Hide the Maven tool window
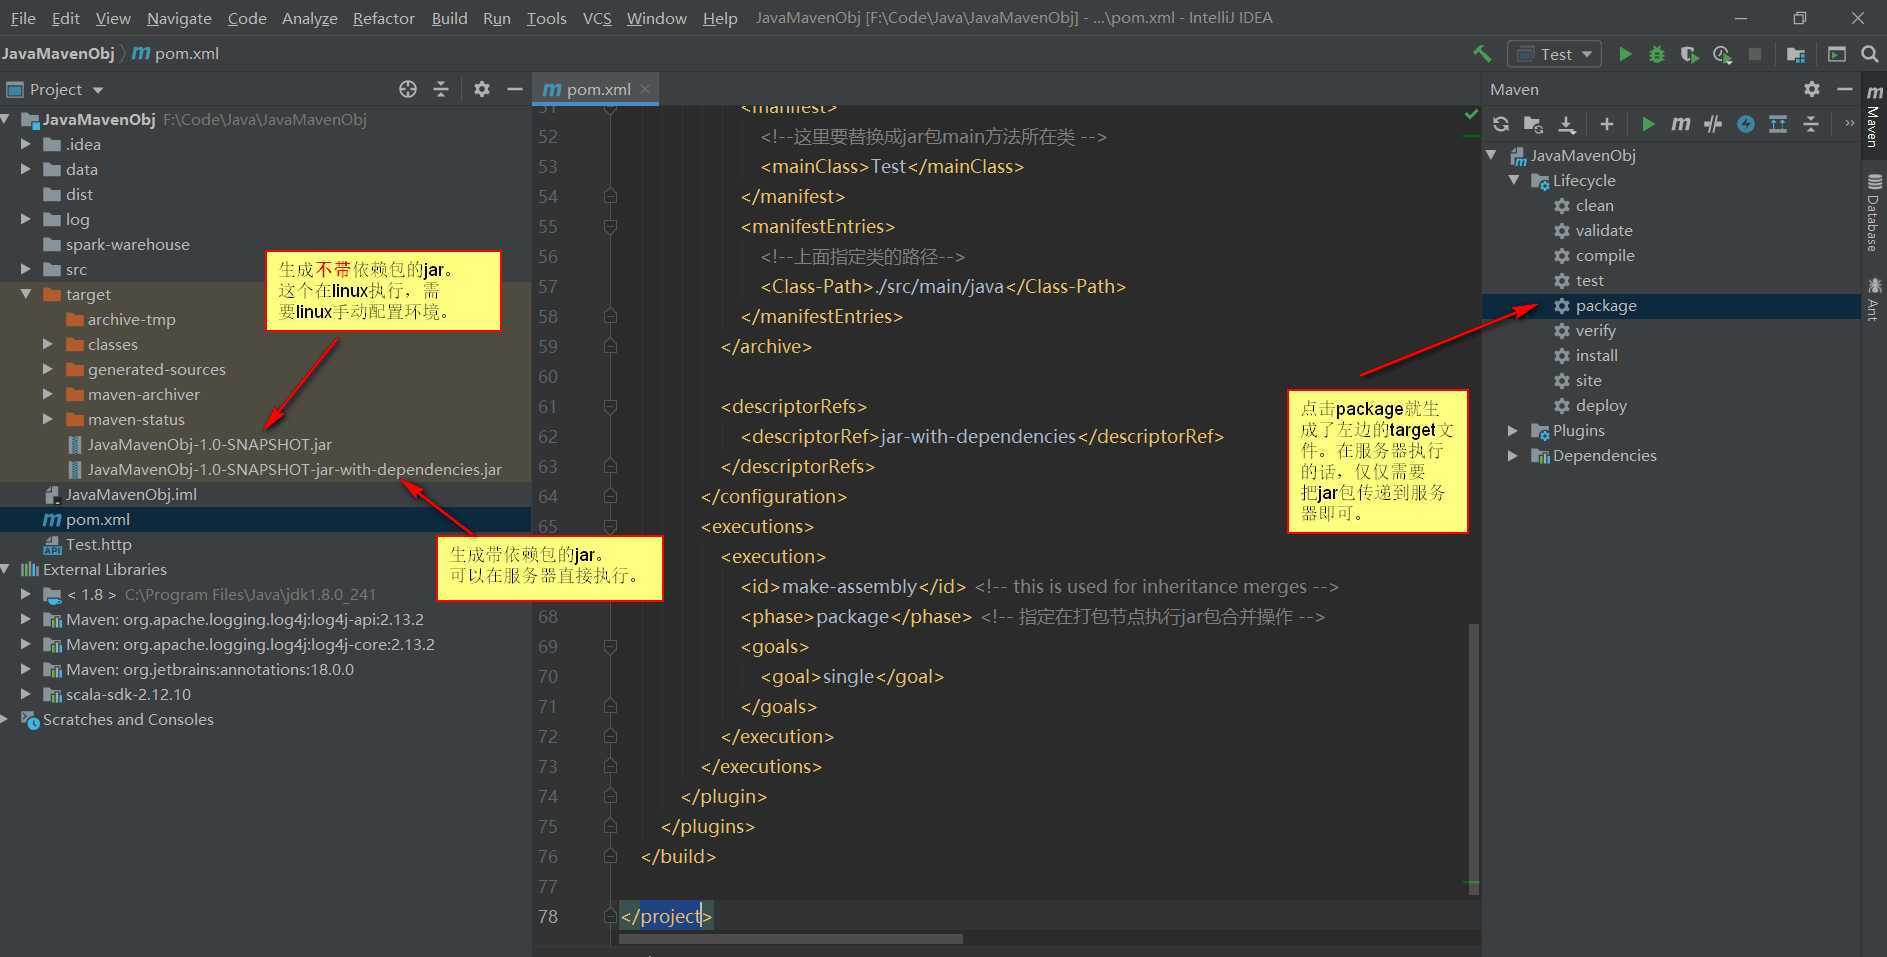This screenshot has width=1887, height=957. tap(1845, 89)
